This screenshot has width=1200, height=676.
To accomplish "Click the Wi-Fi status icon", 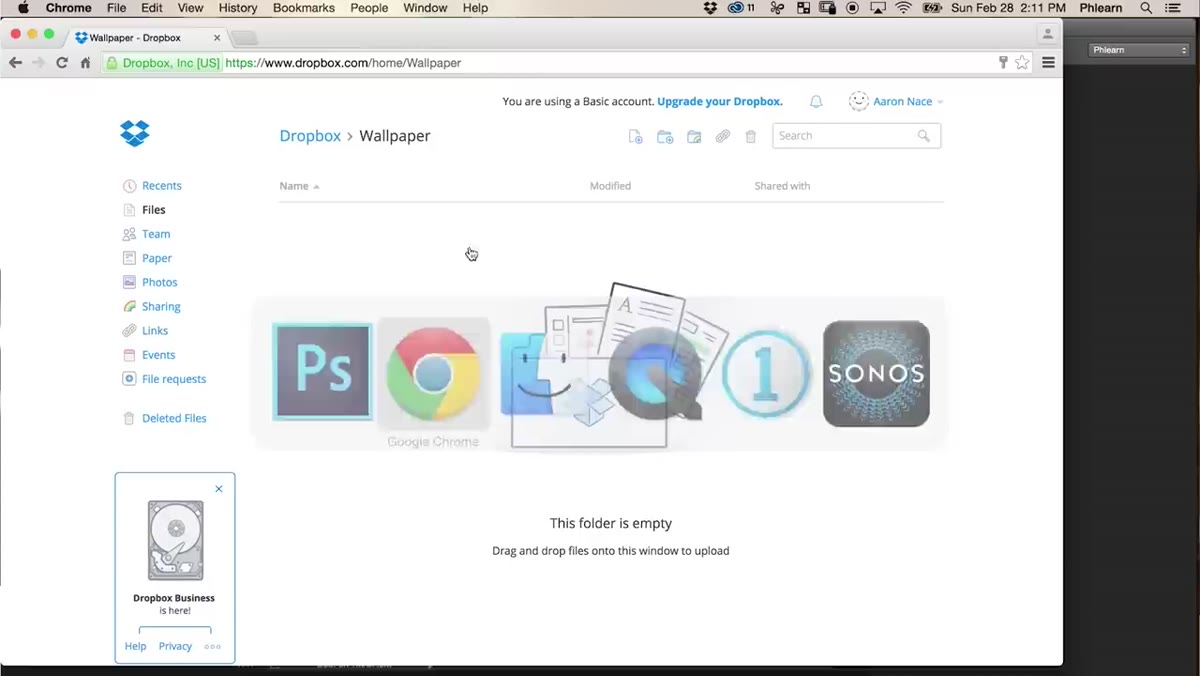I will 904,8.
